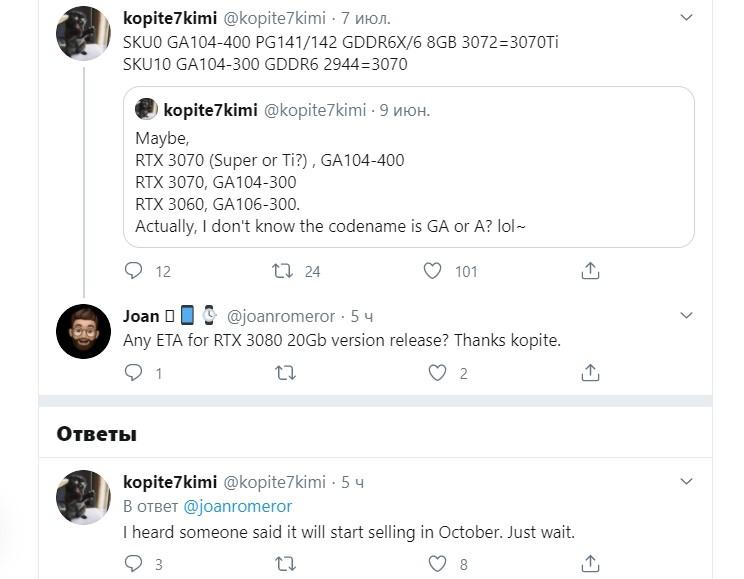Open more options for the top kopite7kimi tweet
This screenshot has width=744, height=579.
click(x=686, y=18)
